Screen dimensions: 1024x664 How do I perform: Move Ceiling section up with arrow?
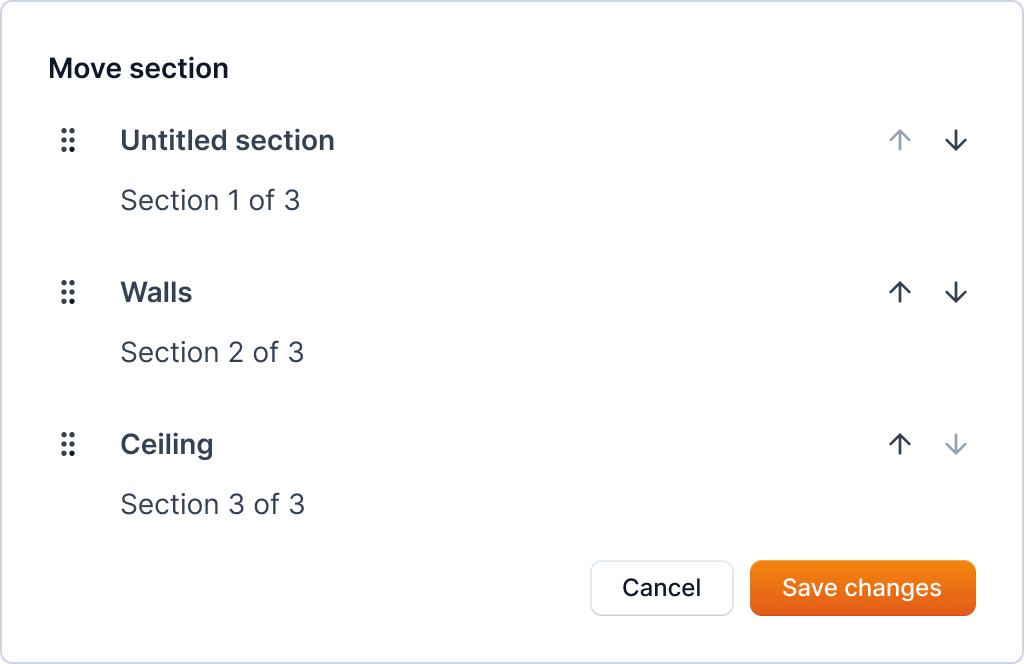(x=900, y=445)
